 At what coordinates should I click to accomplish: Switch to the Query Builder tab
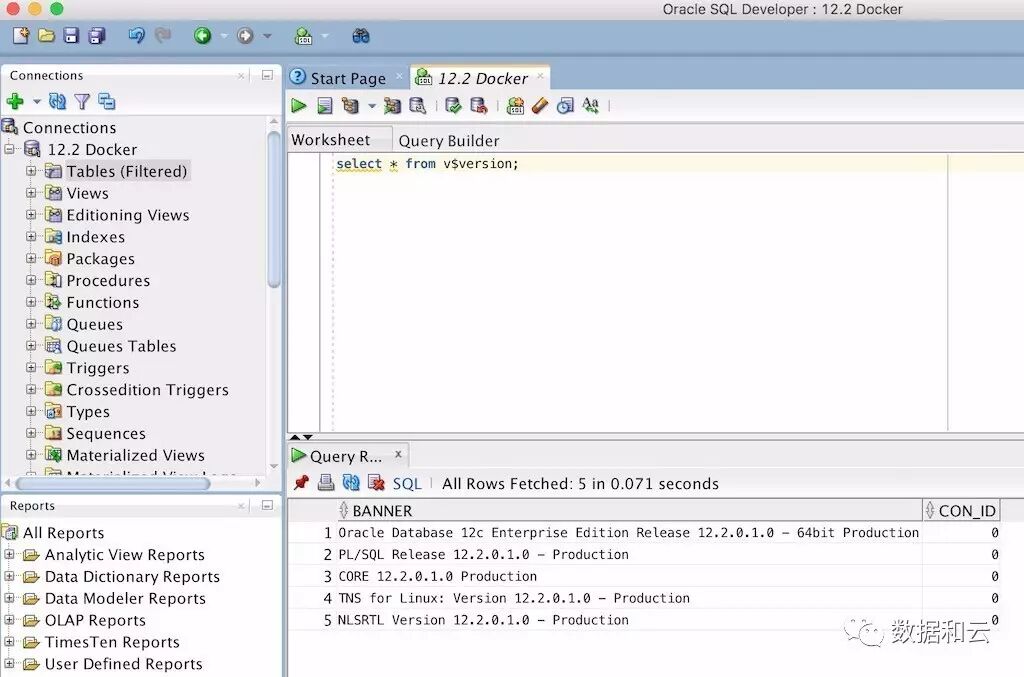[x=449, y=140]
